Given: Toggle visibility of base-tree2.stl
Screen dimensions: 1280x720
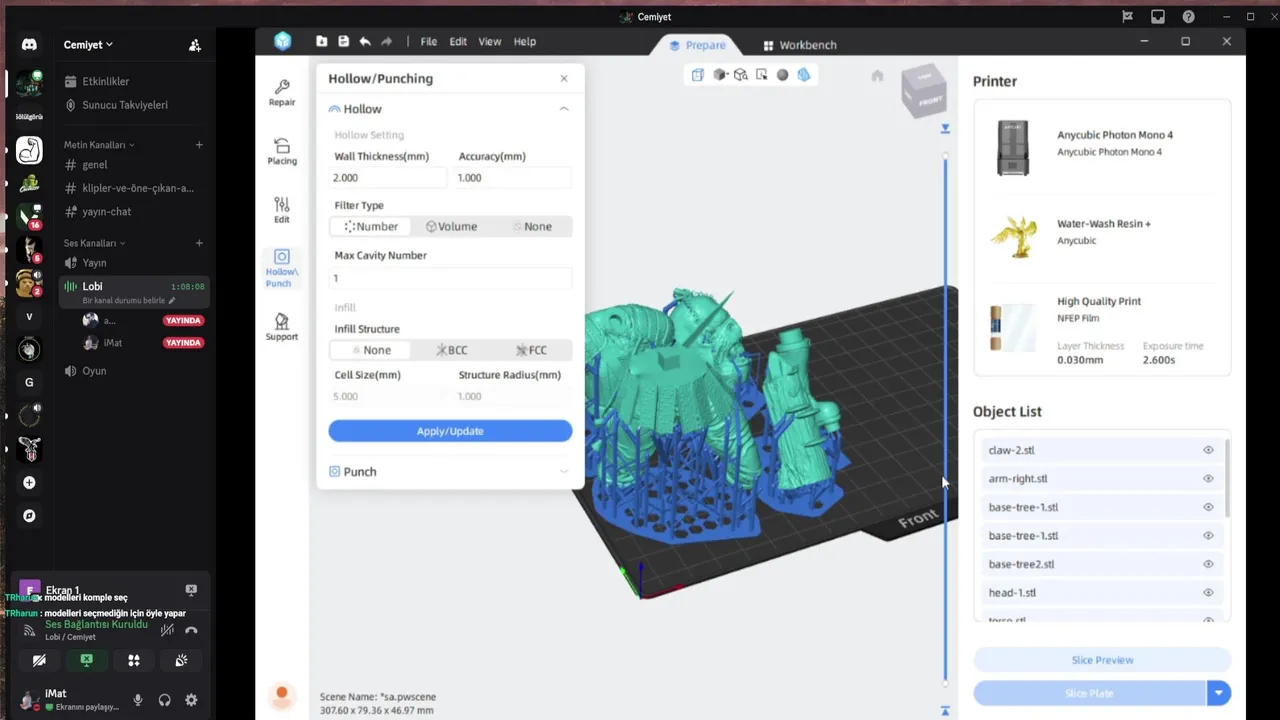Looking at the screenshot, I should (1208, 564).
